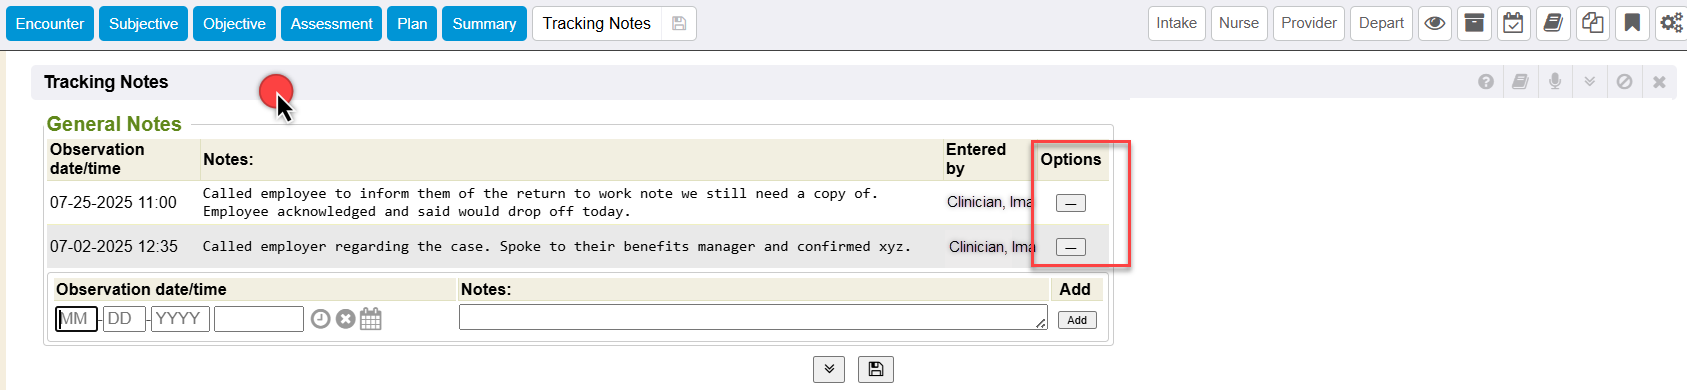The image size is (1687, 390).
Task: Click the double-chevron button below notes table
Action: [x=829, y=369]
